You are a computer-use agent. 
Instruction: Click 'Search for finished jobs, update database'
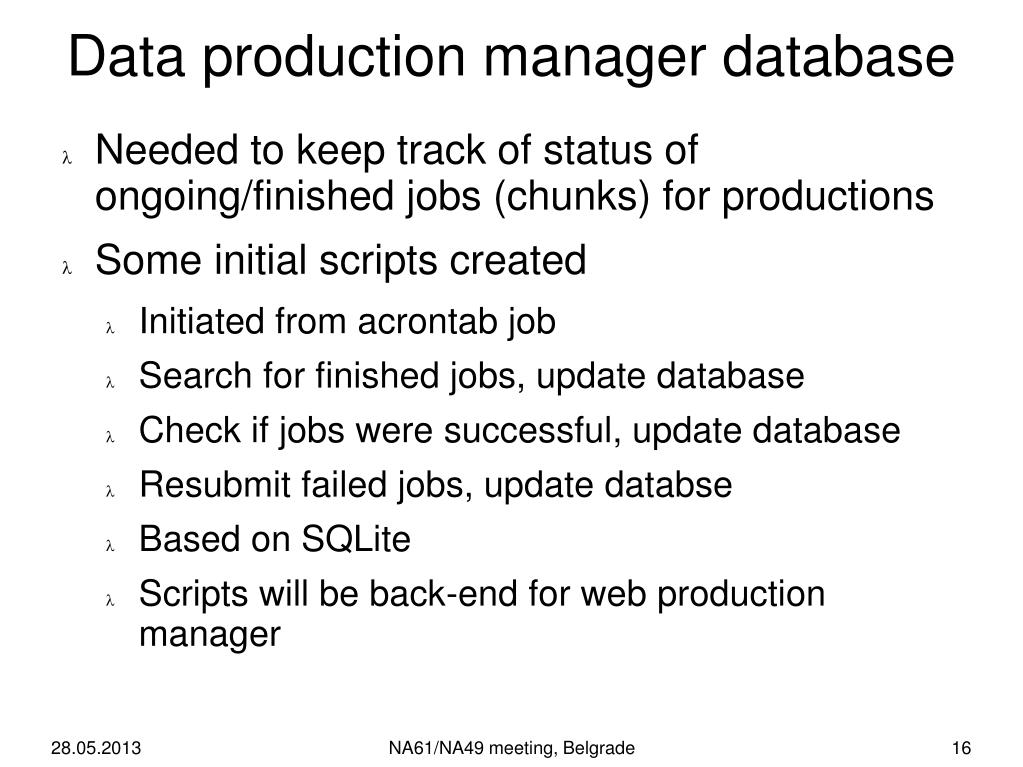click(472, 378)
